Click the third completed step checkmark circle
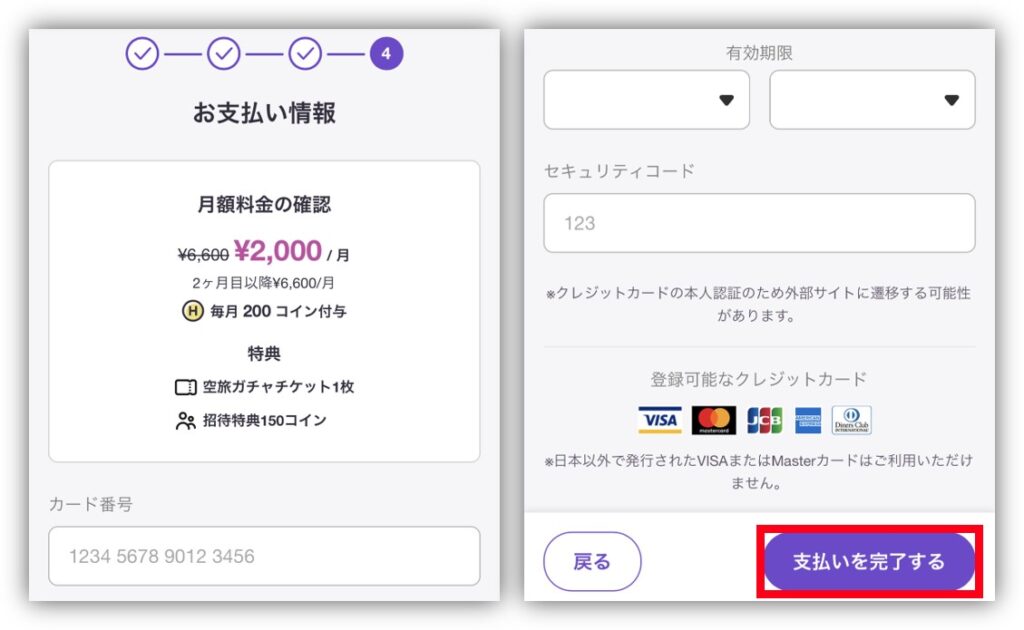The height and width of the screenshot is (630, 1024). (x=306, y=54)
